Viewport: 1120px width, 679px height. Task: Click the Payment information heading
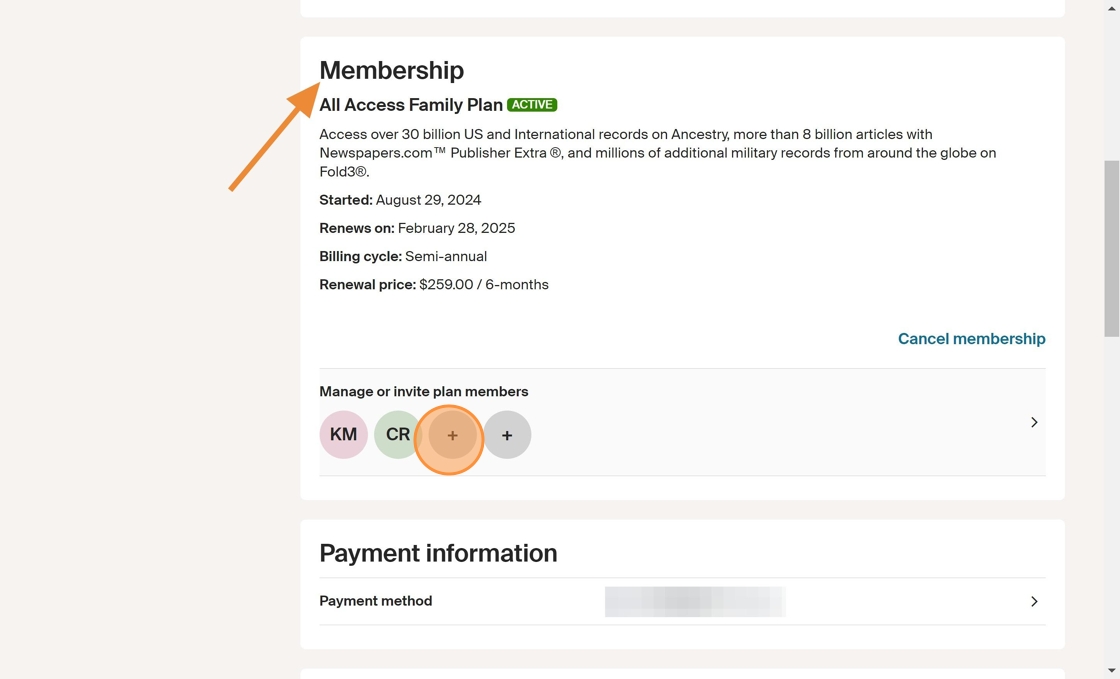point(438,553)
